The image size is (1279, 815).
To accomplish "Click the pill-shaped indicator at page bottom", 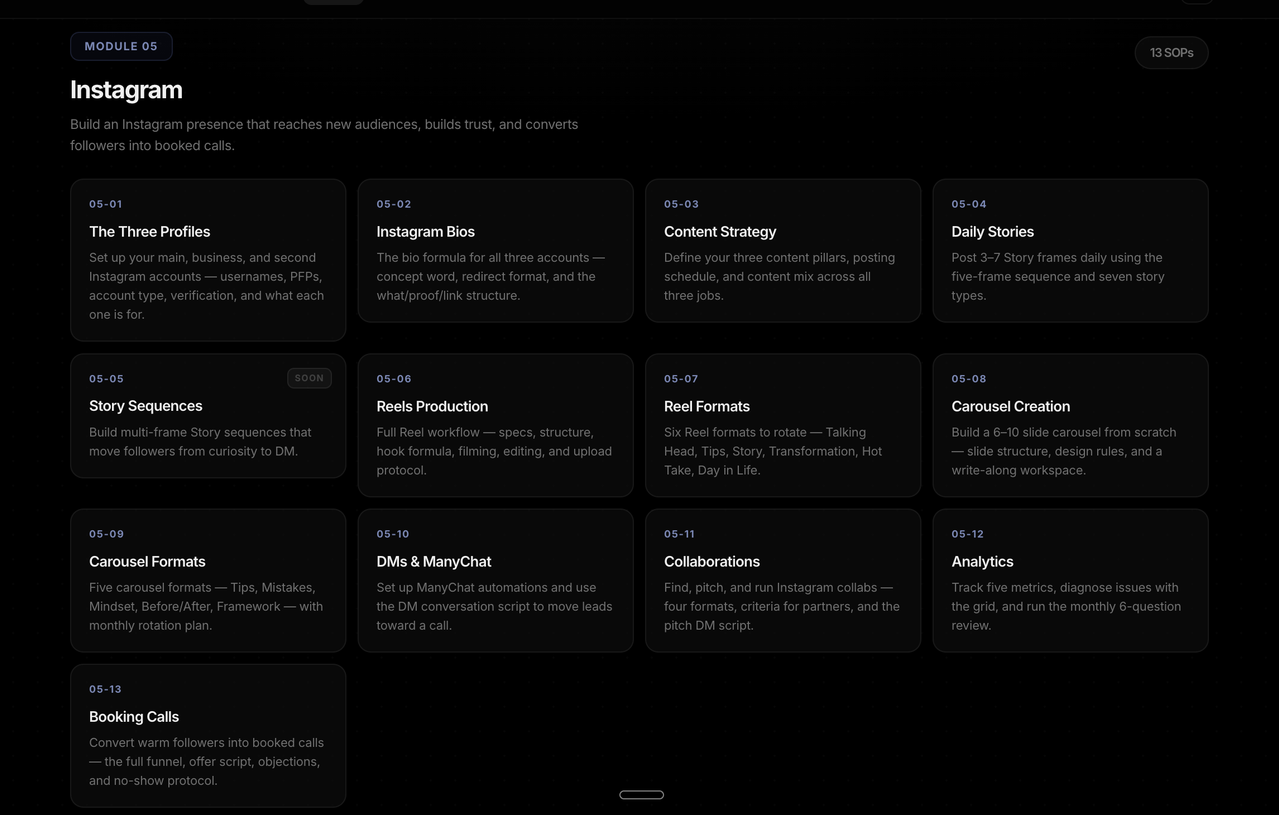I will coord(642,795).
